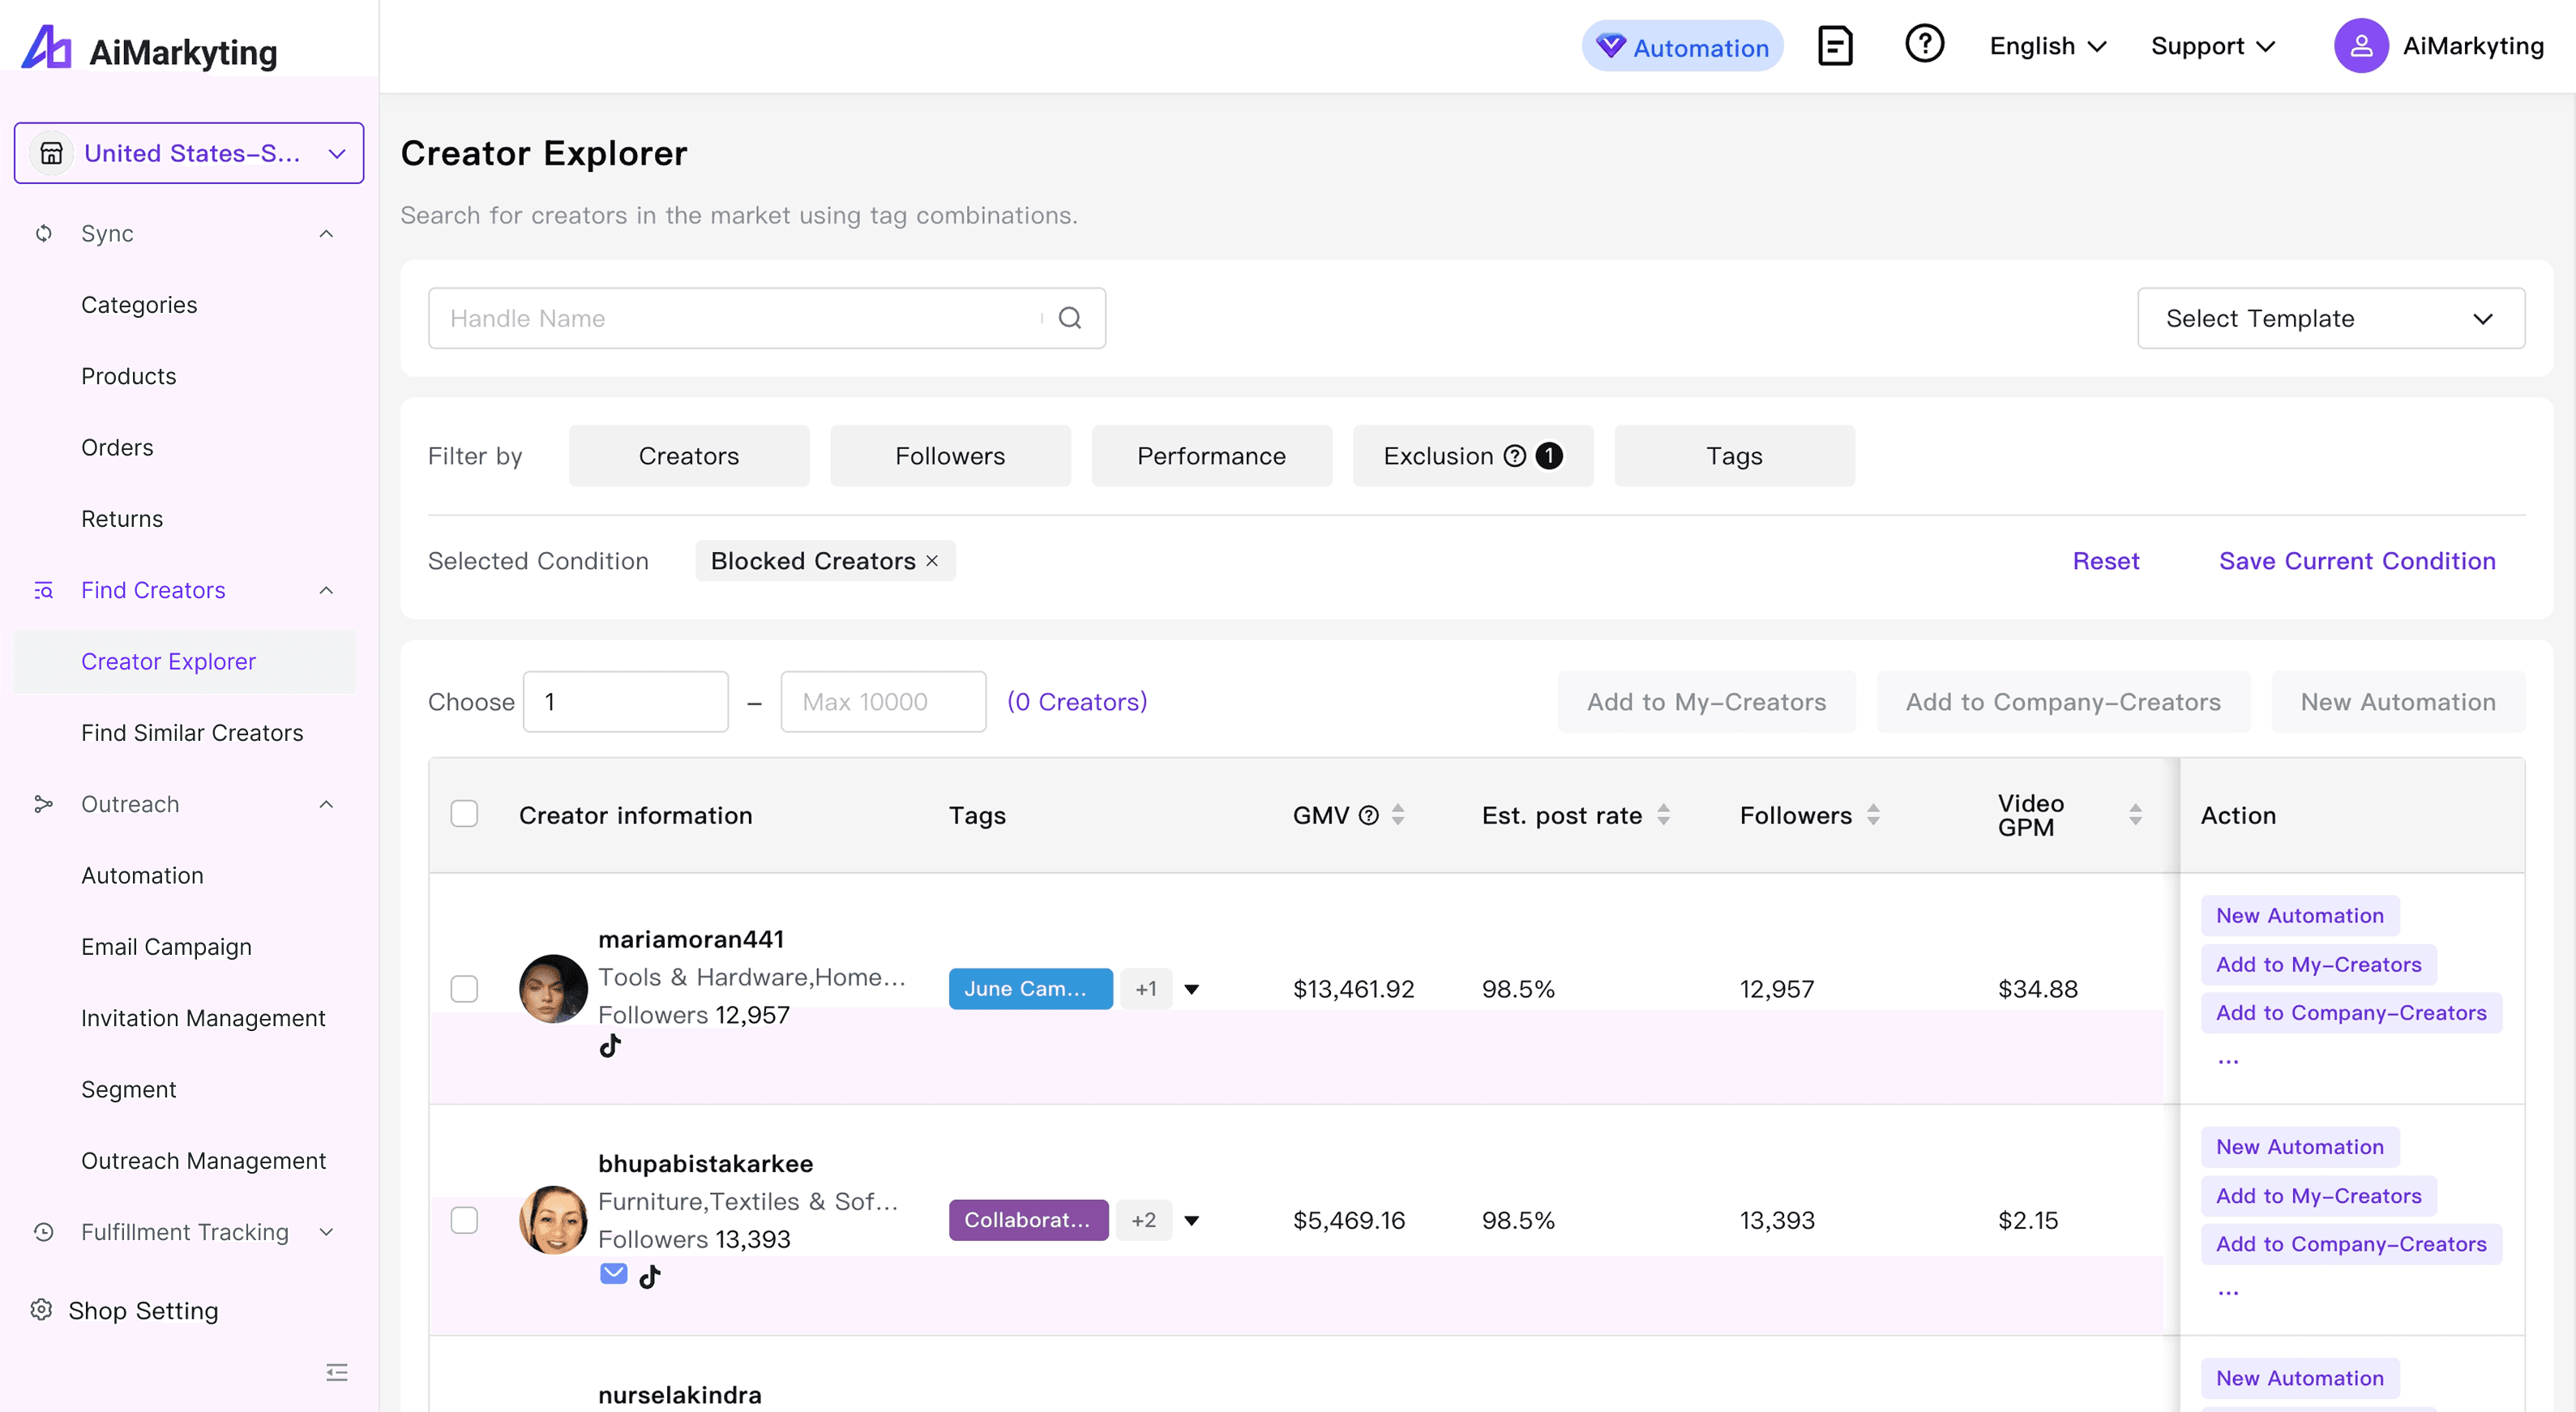Click the bhupabistakarkee profile photo
The image size is (2576, 1412).
[x=553, y=1220]
